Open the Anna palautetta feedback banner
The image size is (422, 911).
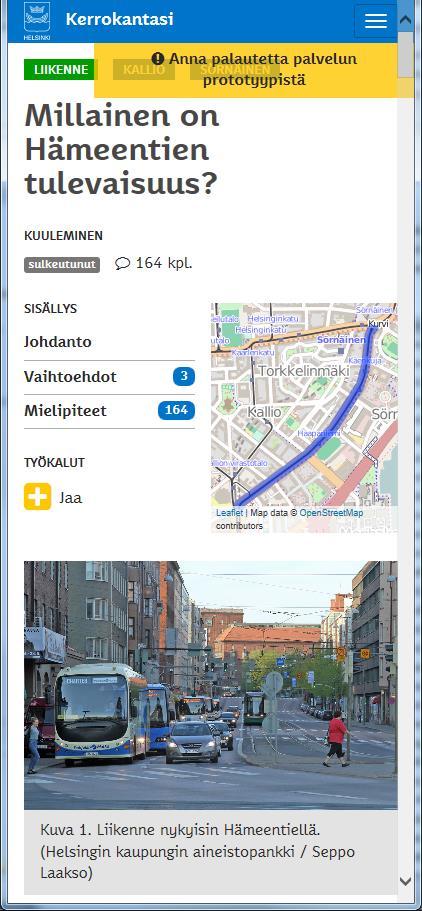253,69
